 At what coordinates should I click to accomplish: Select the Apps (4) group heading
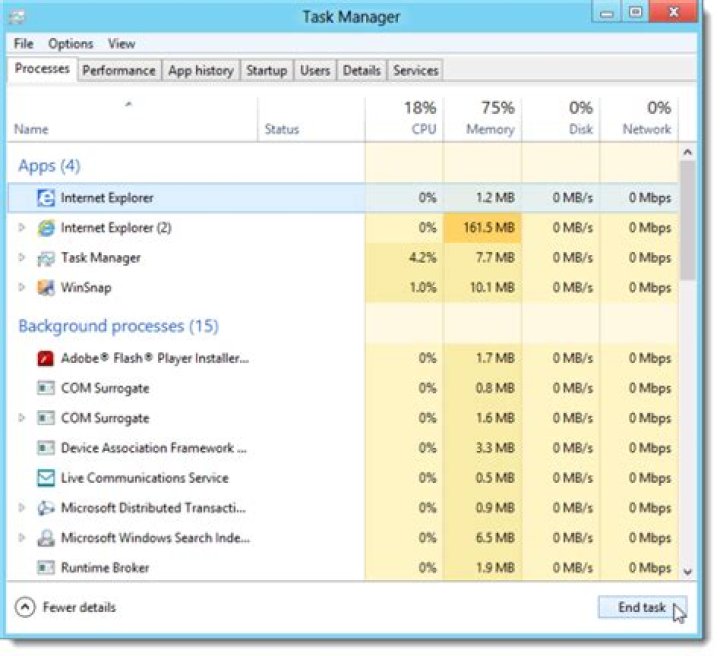[49, 166]
